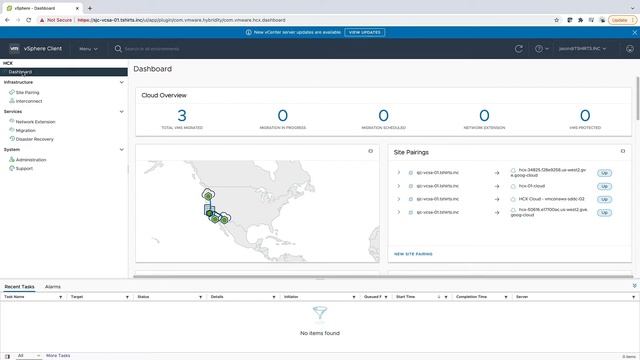640x360 pixels.
Task: Expand the hcx-60616 gve goog-cloud site pairing row
Action: (399, 212)
